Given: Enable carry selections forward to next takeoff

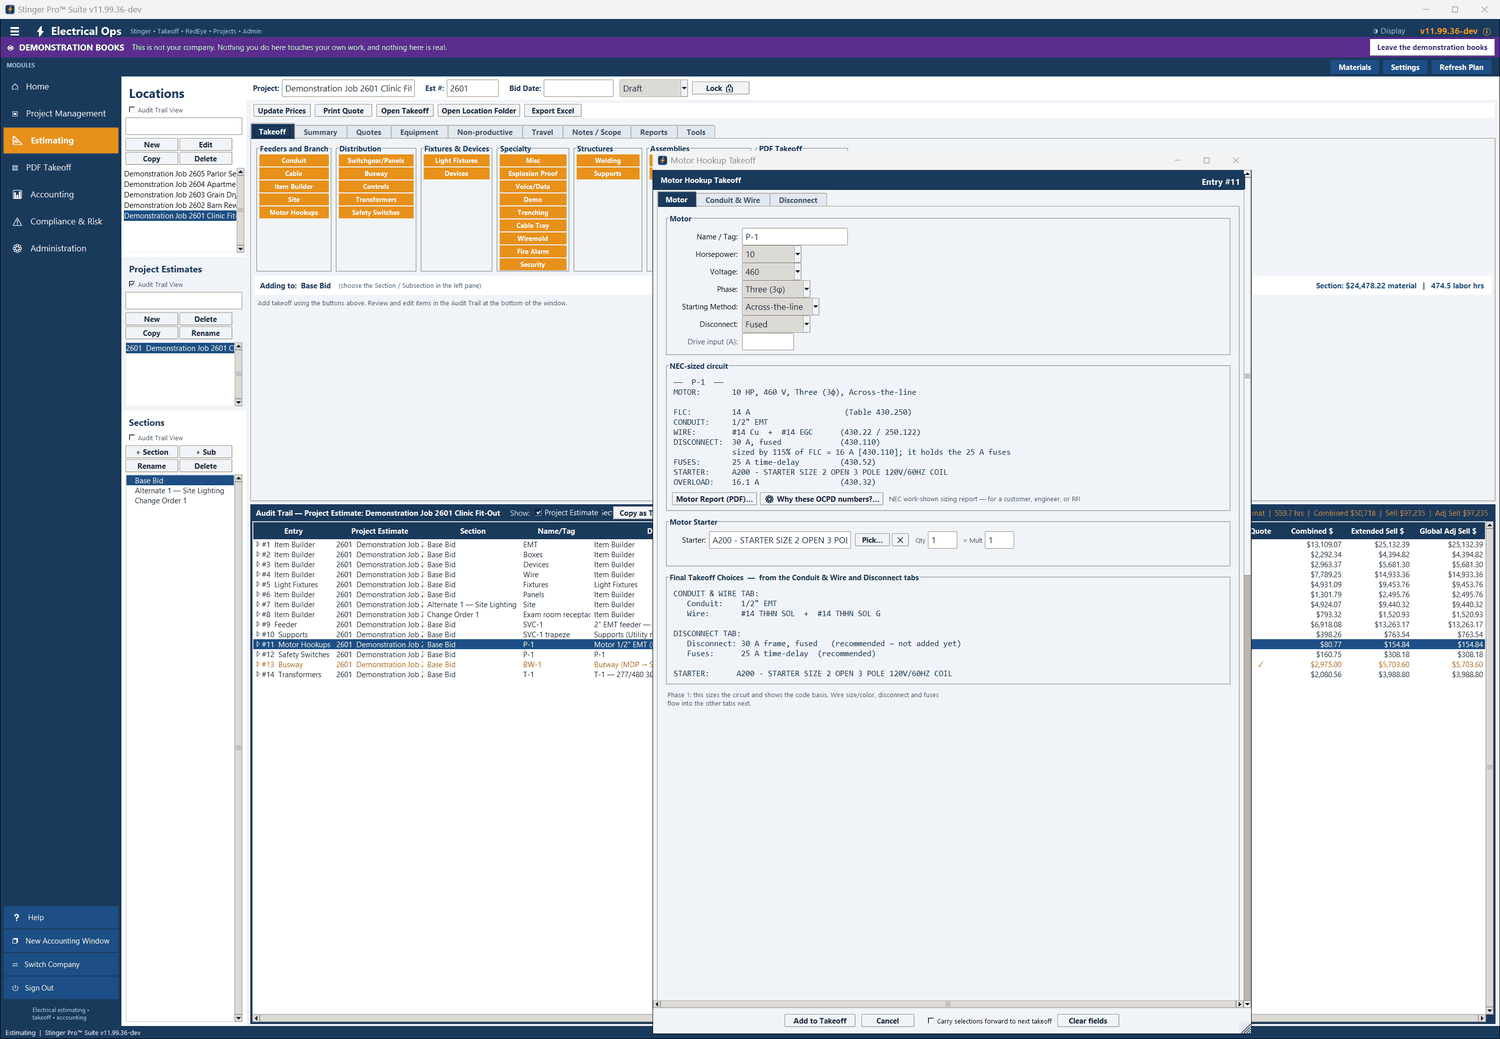Looking at the screenshot, I should pyautogui.click(x=931, y=1021).
